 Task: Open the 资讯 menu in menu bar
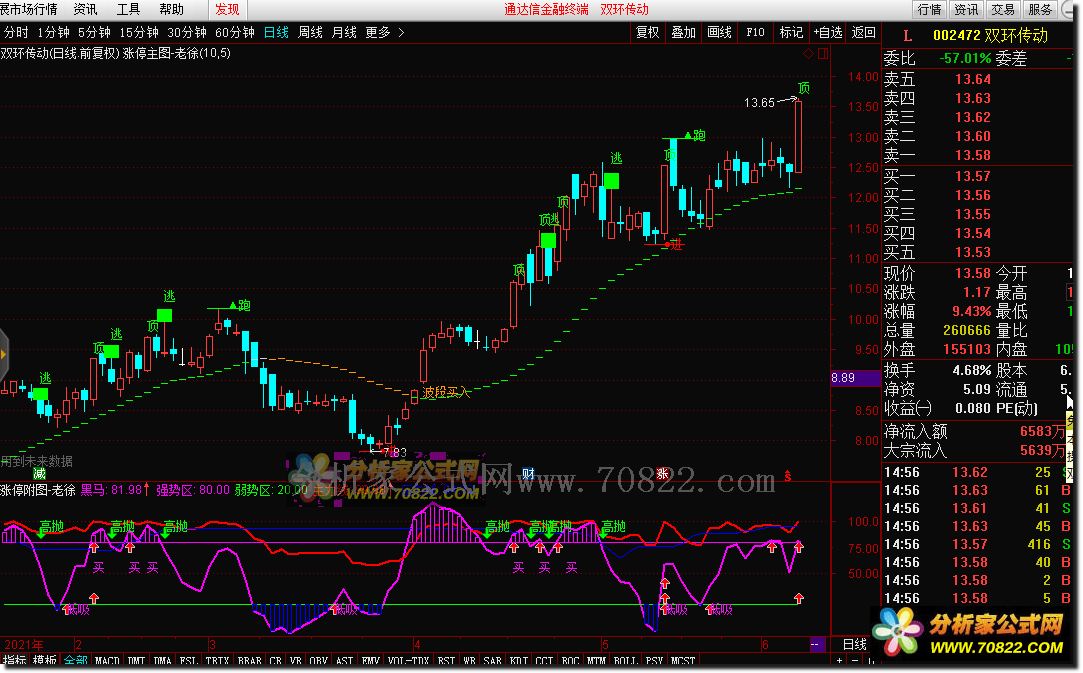click(86, 9)
